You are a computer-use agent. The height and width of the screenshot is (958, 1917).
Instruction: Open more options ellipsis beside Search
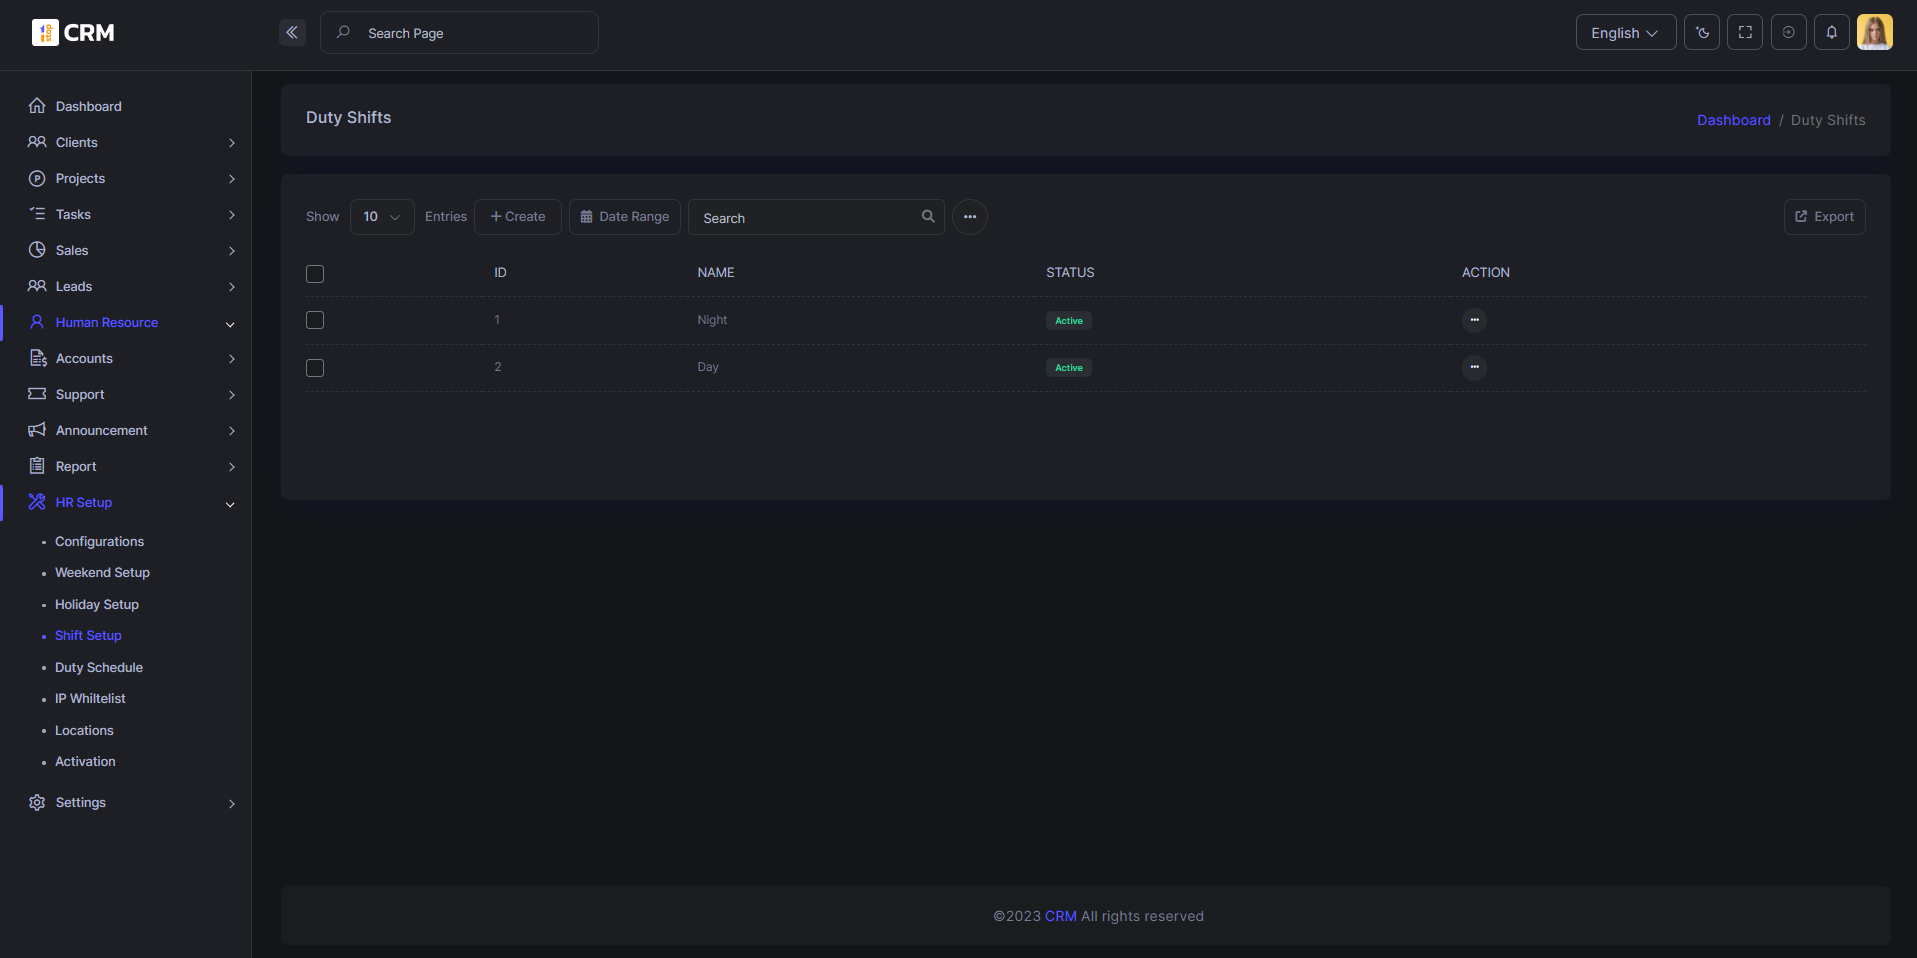click(970, 217)
